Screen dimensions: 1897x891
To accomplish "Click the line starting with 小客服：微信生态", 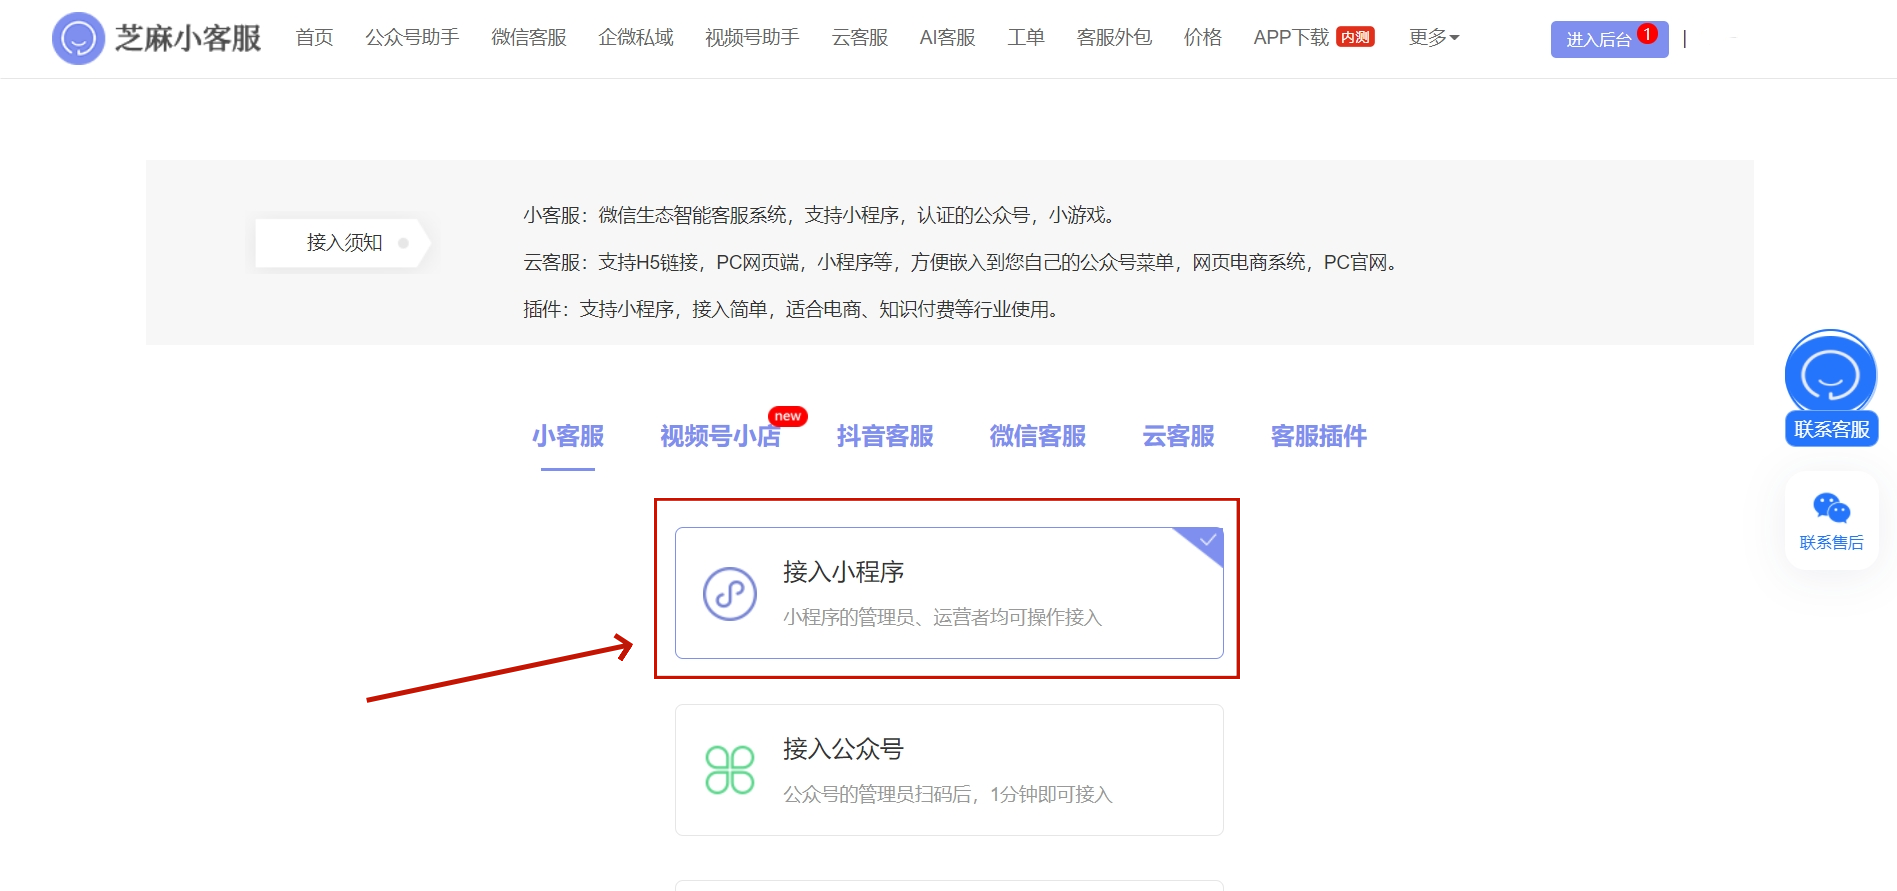I will coord(820,215).
